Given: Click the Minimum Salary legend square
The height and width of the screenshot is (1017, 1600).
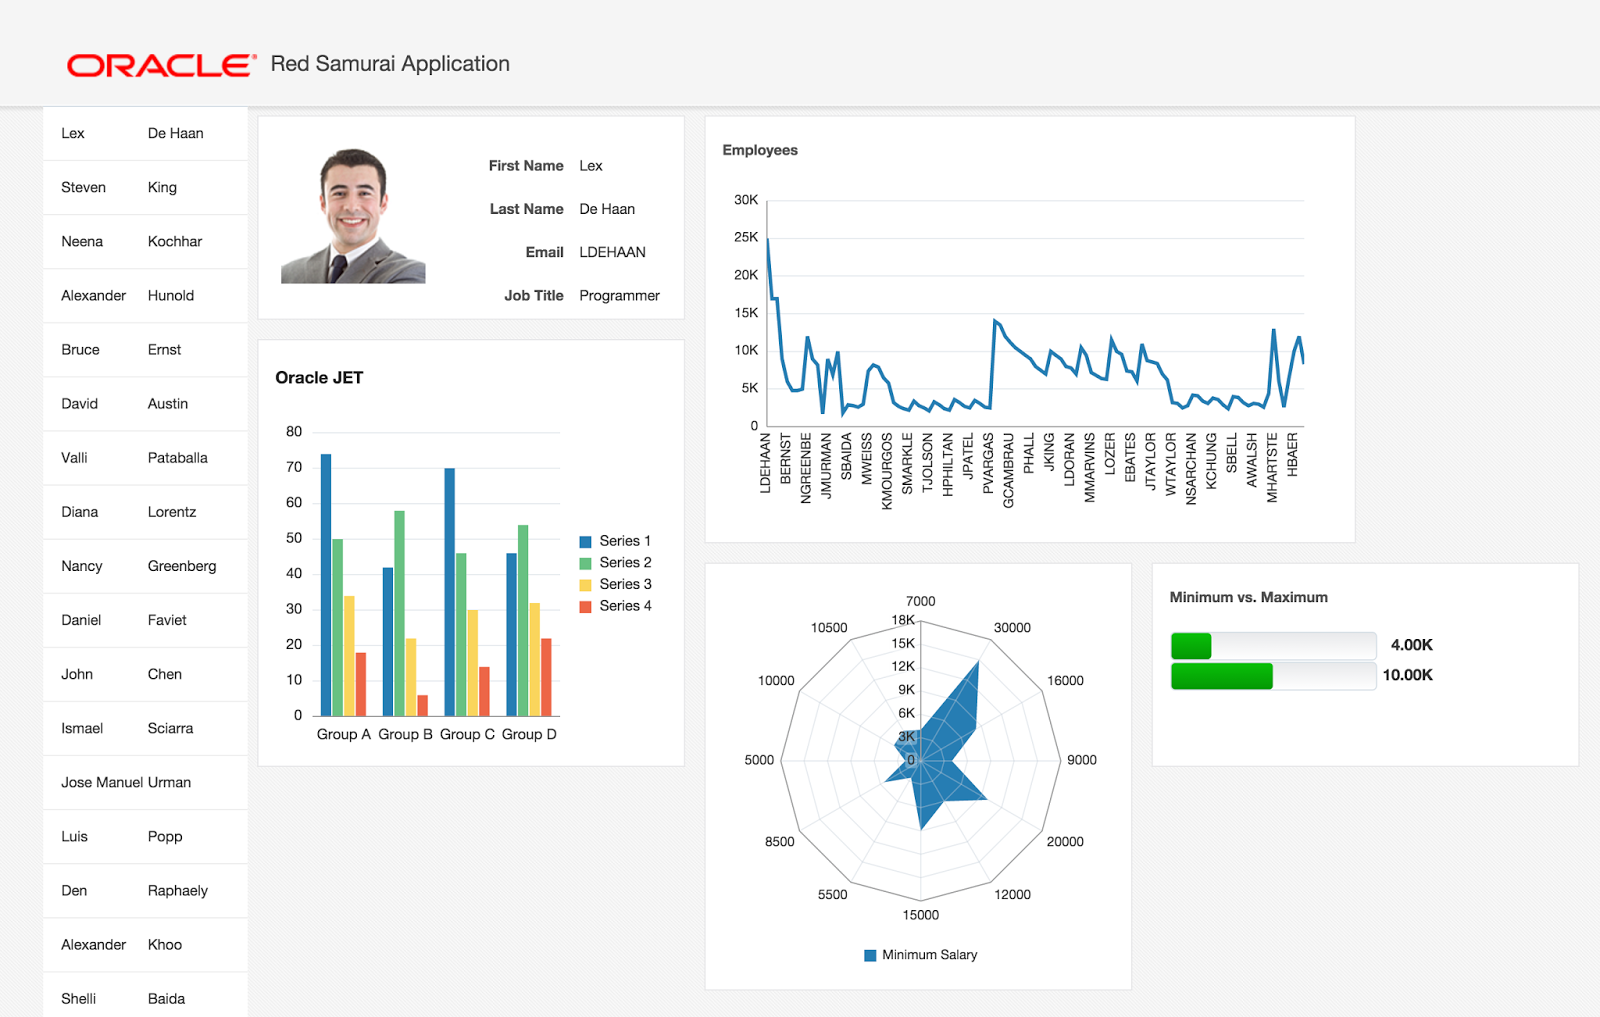Looking at the screenshot, I should coord(869,955).
